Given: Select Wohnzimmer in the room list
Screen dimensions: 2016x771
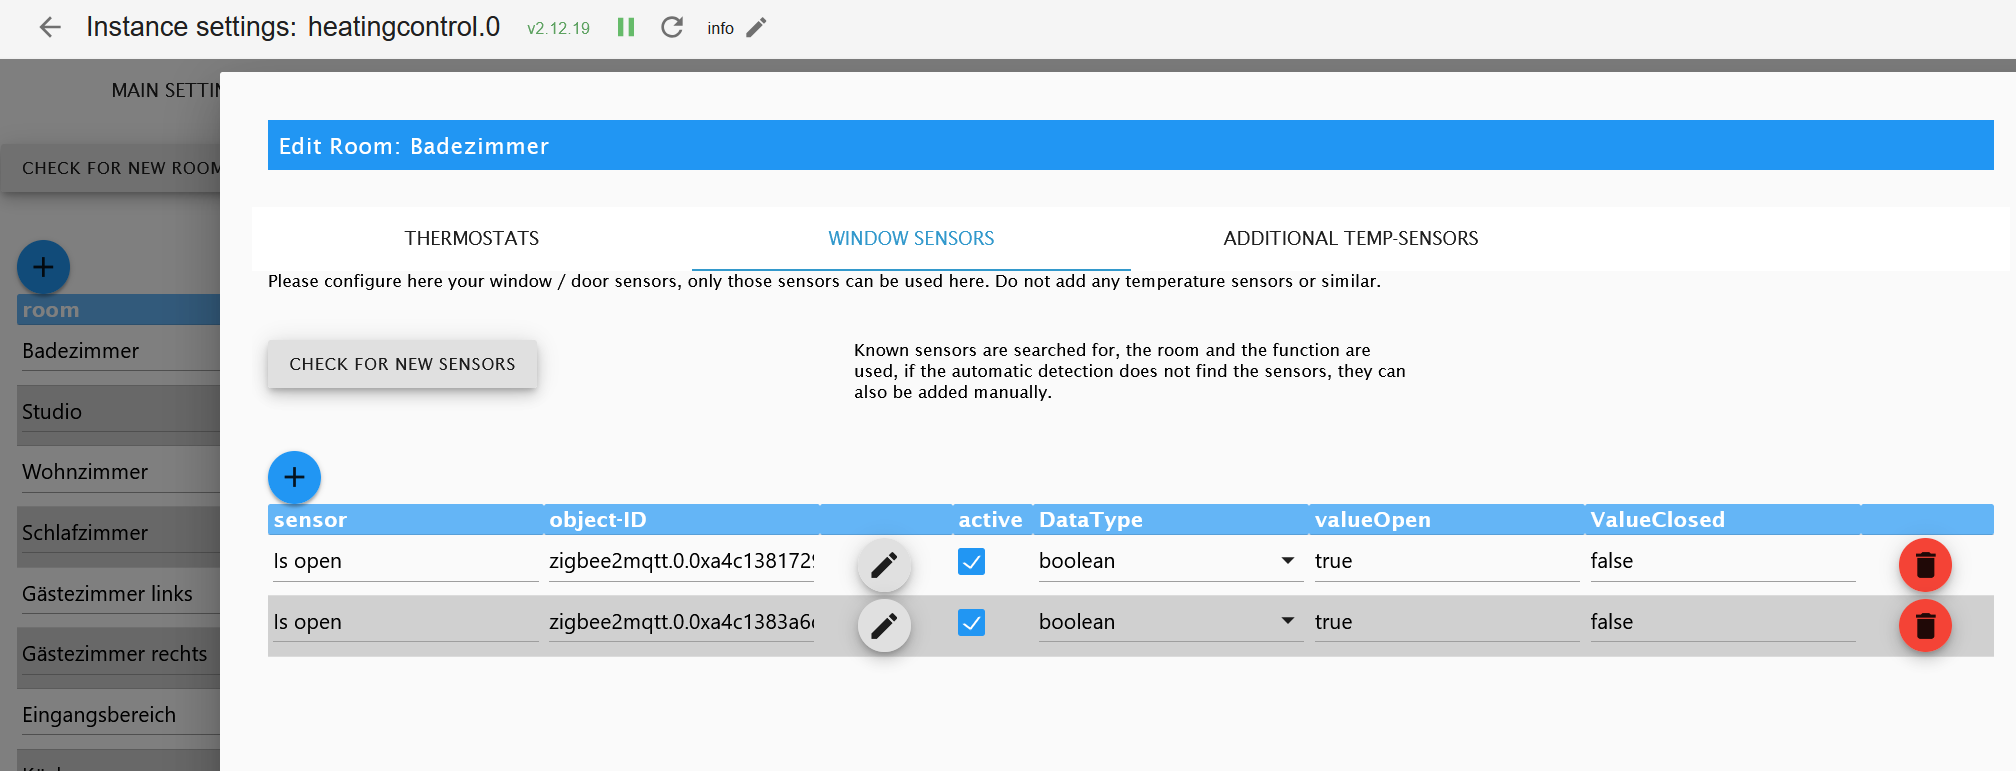Looking at the screenshot, I should [x=119, y=472].
